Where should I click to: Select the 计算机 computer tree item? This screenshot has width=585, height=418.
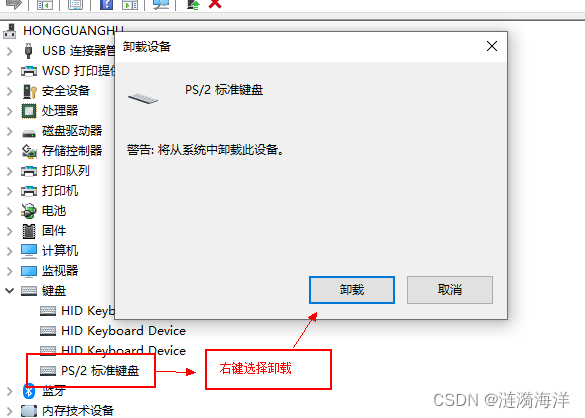point(60,251)
